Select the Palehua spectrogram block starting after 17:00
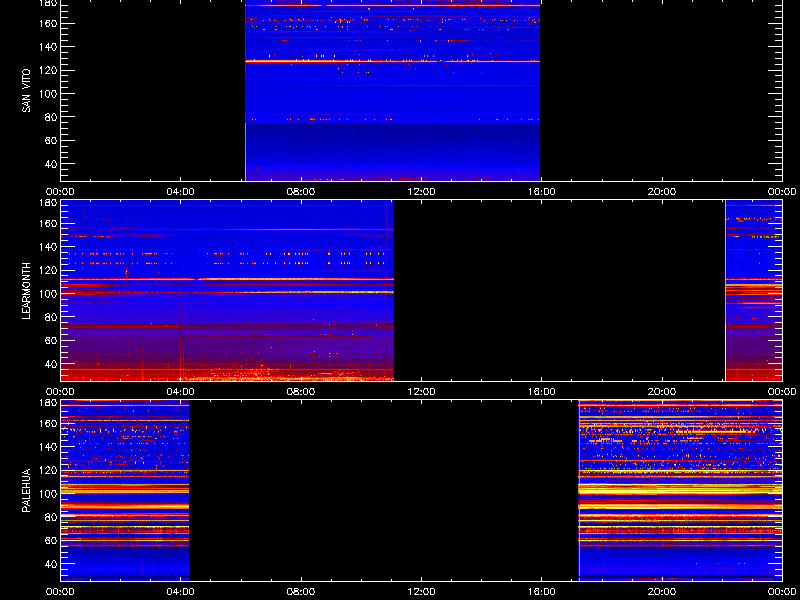This screenshot has height=600, width=800. pyautogui.click(x=681, y=490)
